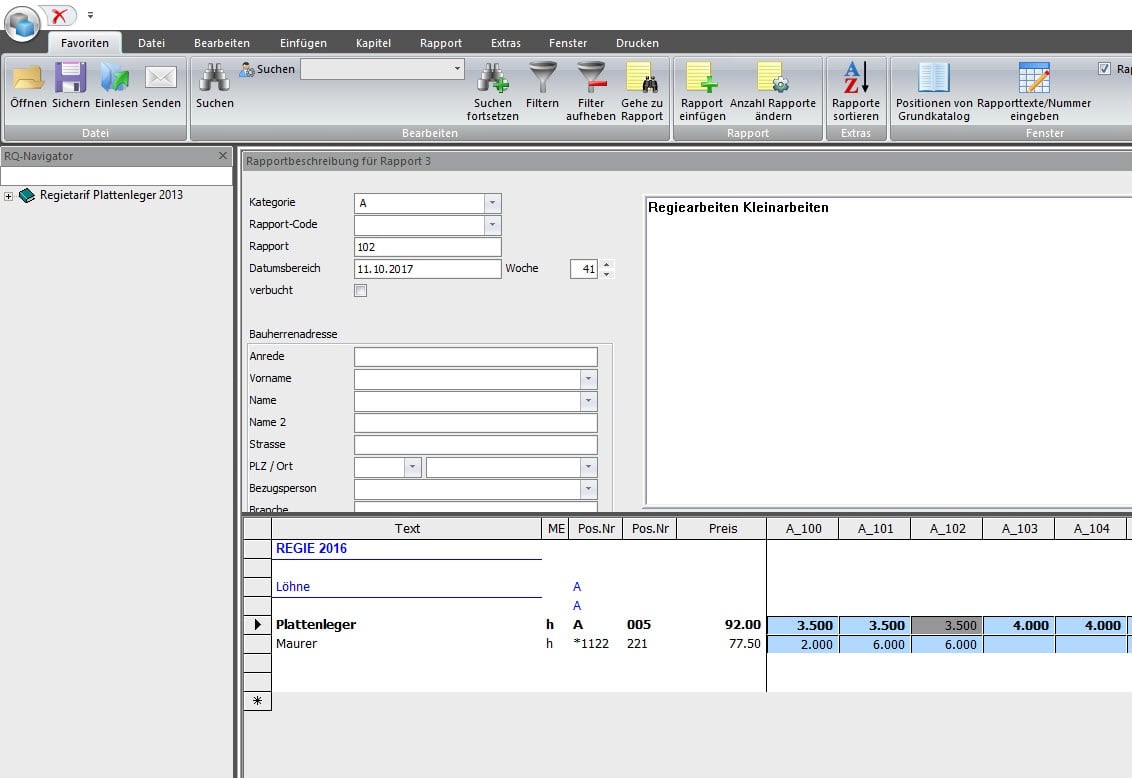Open Positionen von Grundkatalog
This screenshot has height=778, width=1132.
[x=934, y=78]
